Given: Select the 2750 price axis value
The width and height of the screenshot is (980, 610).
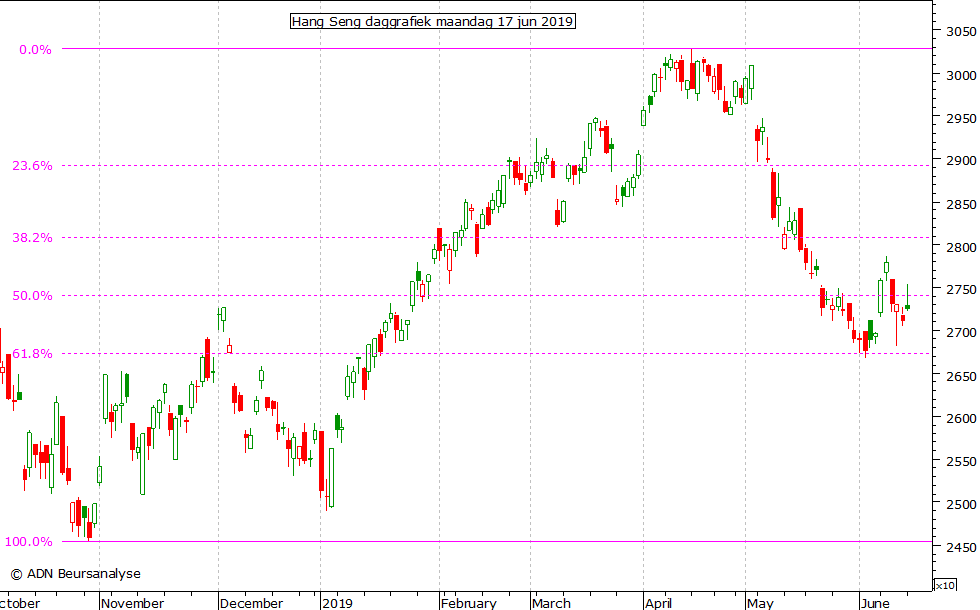Looking at the screenshot, I should pyautogui.click(x=958, y=290).
